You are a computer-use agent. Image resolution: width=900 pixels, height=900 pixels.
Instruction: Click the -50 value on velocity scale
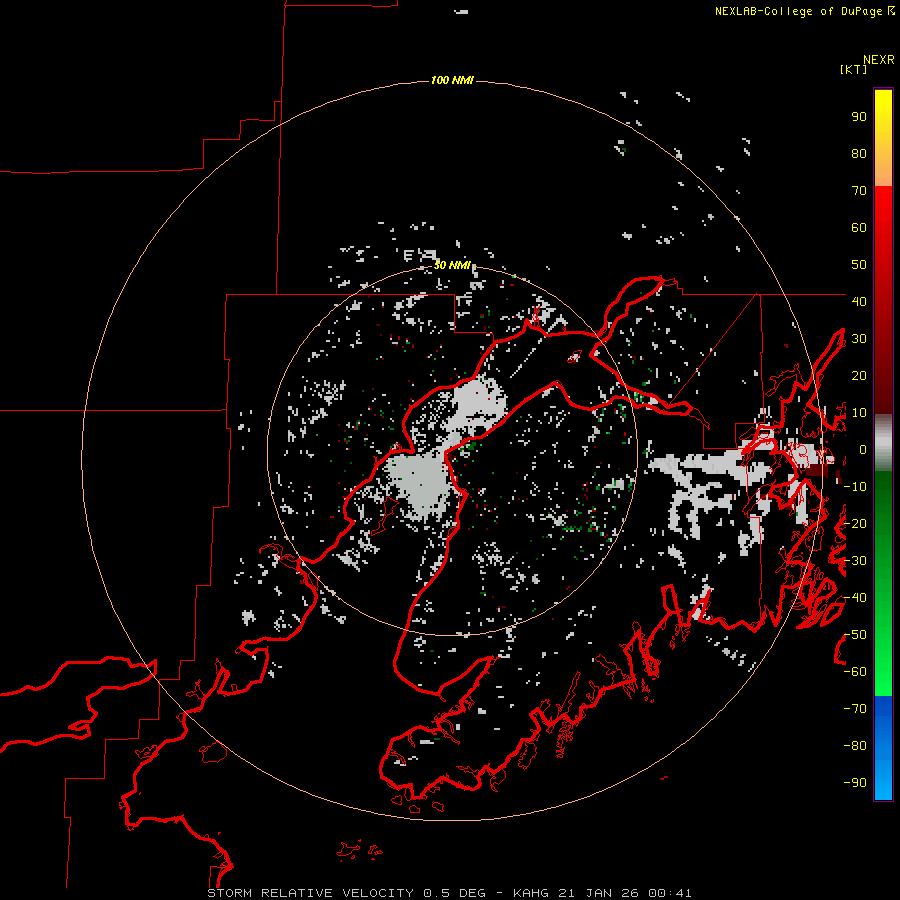[855, 635]
